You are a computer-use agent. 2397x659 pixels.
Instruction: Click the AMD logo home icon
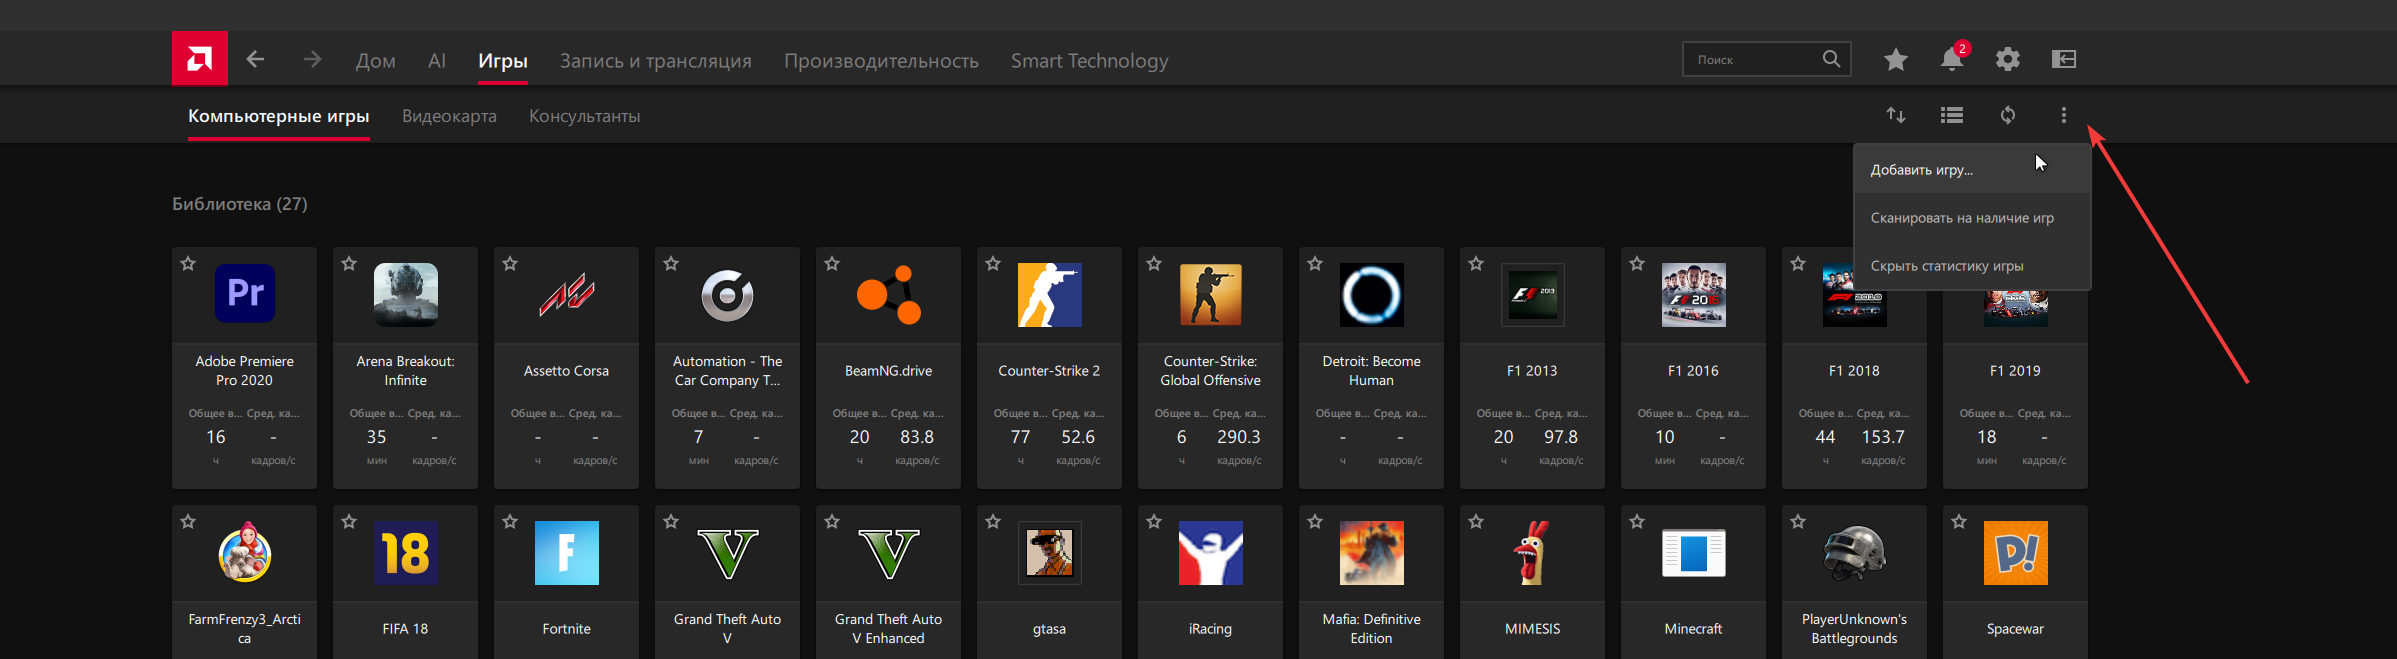[x=200, y=59]
